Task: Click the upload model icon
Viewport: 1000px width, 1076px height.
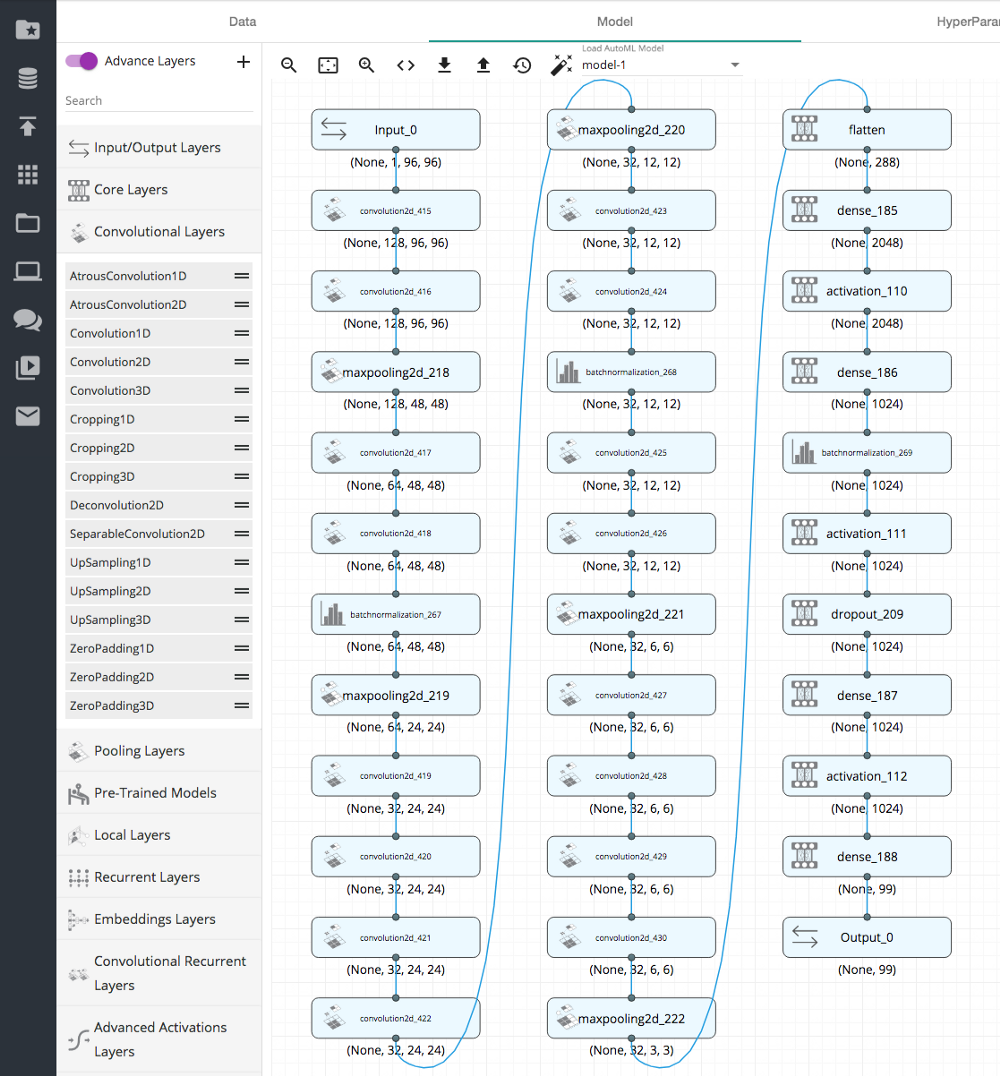Action: (483, 65)
